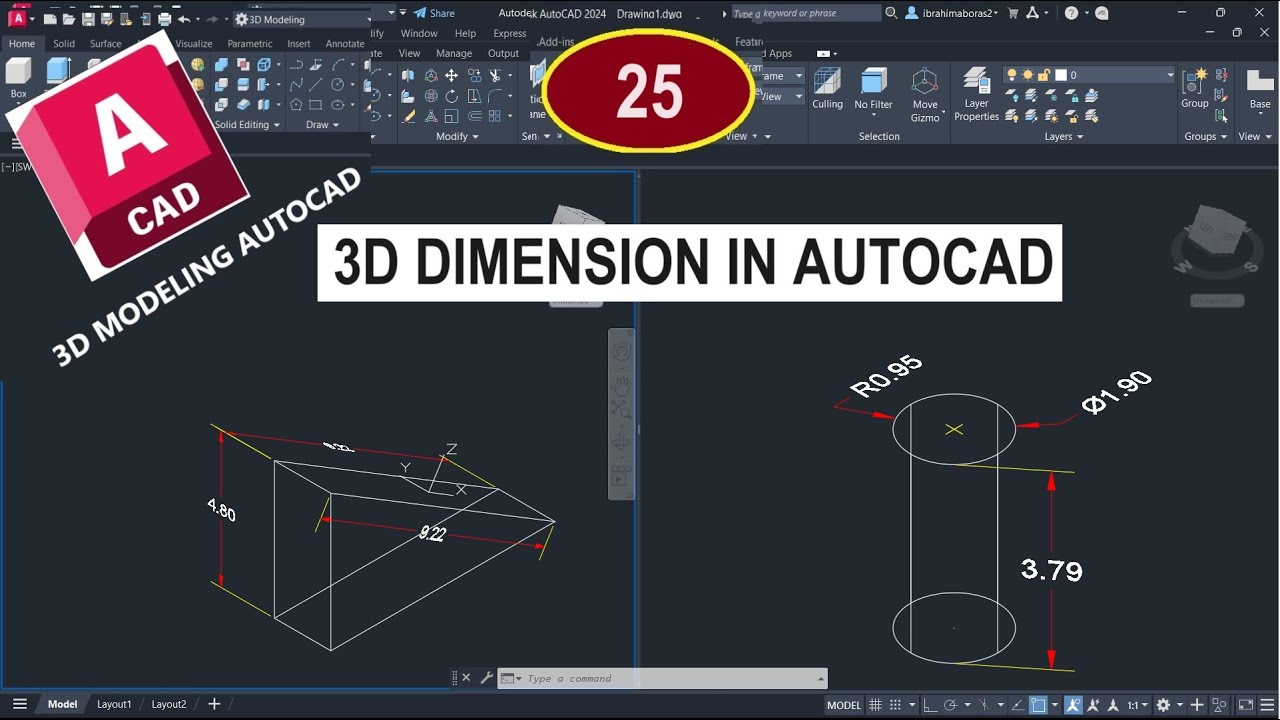Click the Save As icon
Image resolution: width=1280 pixels, height=720 pixels.
[107, 19]
